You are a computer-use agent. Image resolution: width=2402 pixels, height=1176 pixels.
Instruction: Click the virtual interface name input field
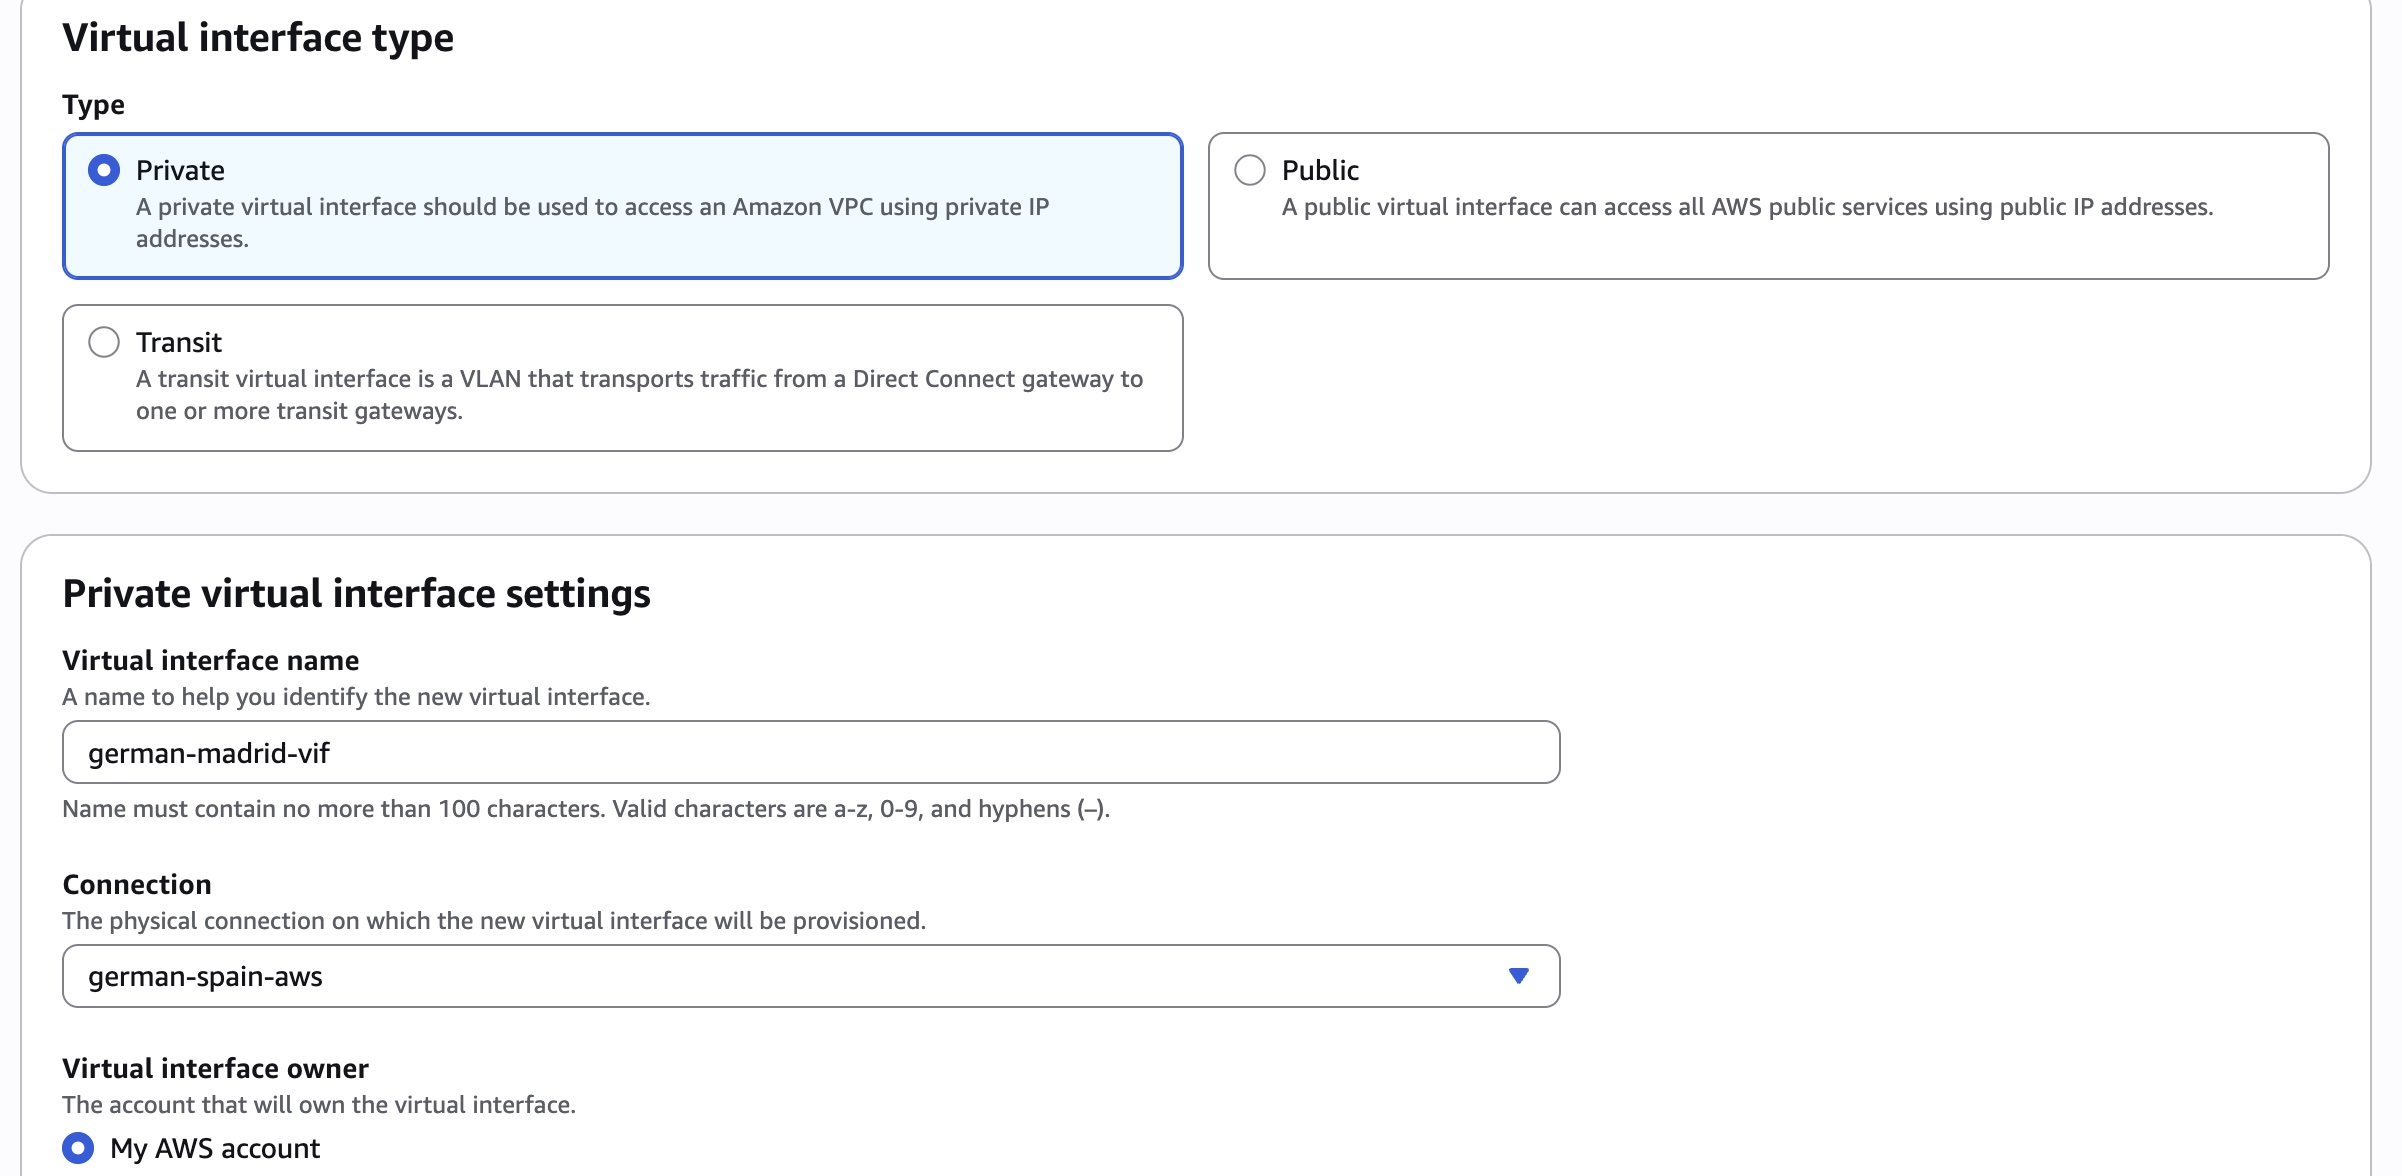(810, 751)
